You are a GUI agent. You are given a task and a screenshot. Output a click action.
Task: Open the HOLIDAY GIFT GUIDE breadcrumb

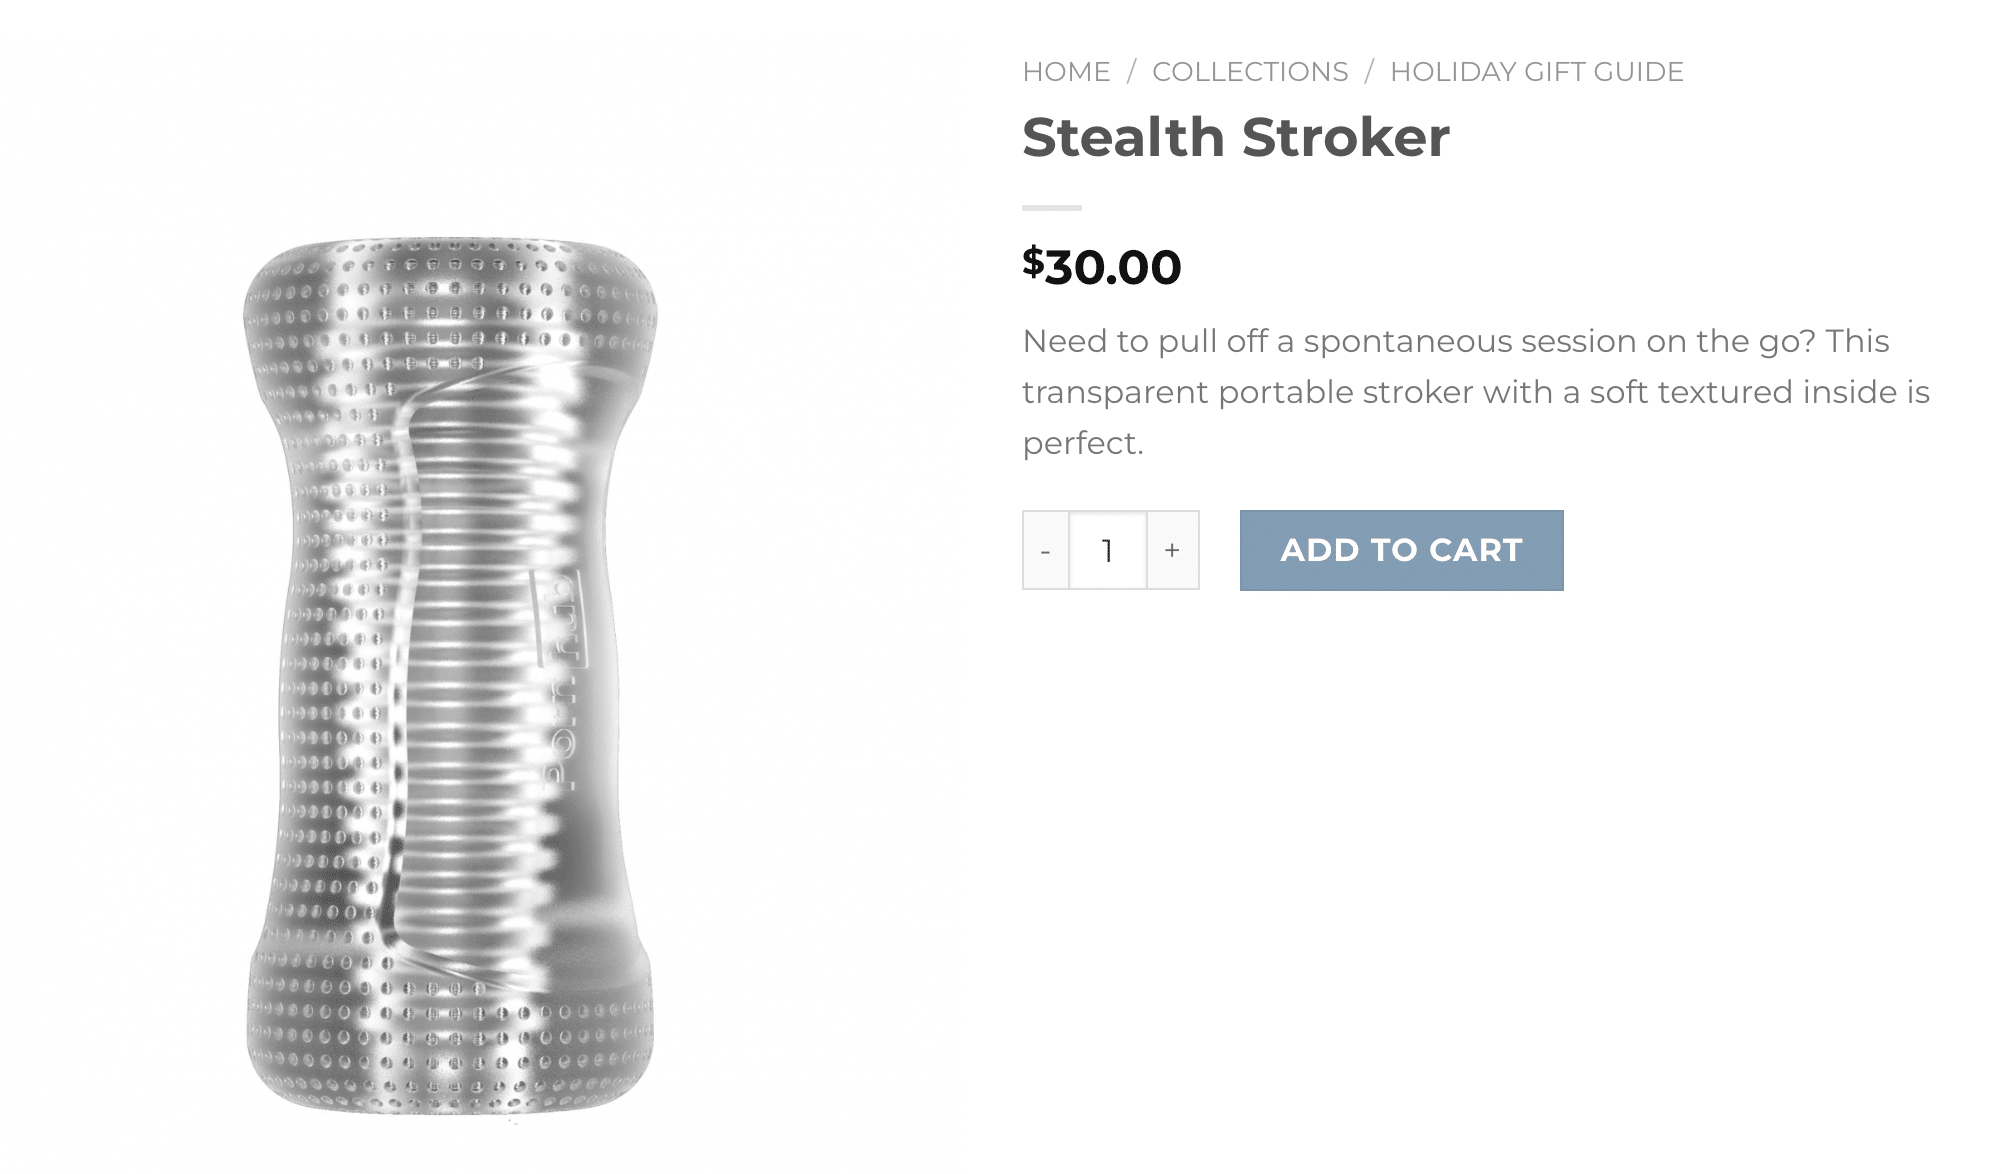click(1537, 72)
